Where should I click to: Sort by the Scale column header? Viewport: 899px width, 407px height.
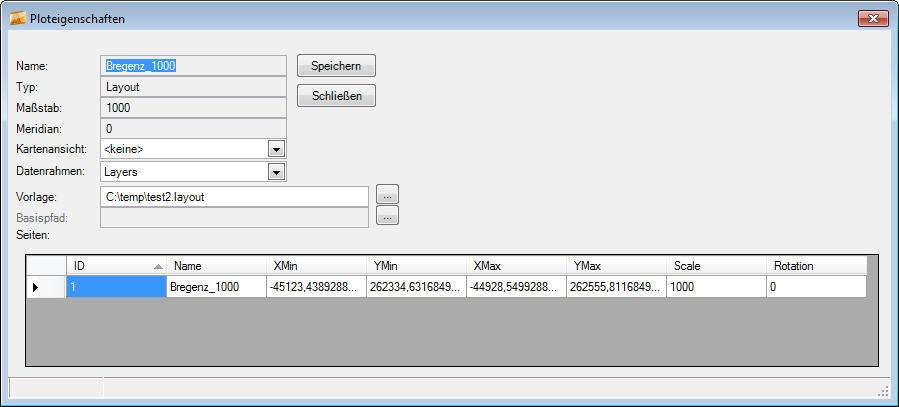[716, 266]
